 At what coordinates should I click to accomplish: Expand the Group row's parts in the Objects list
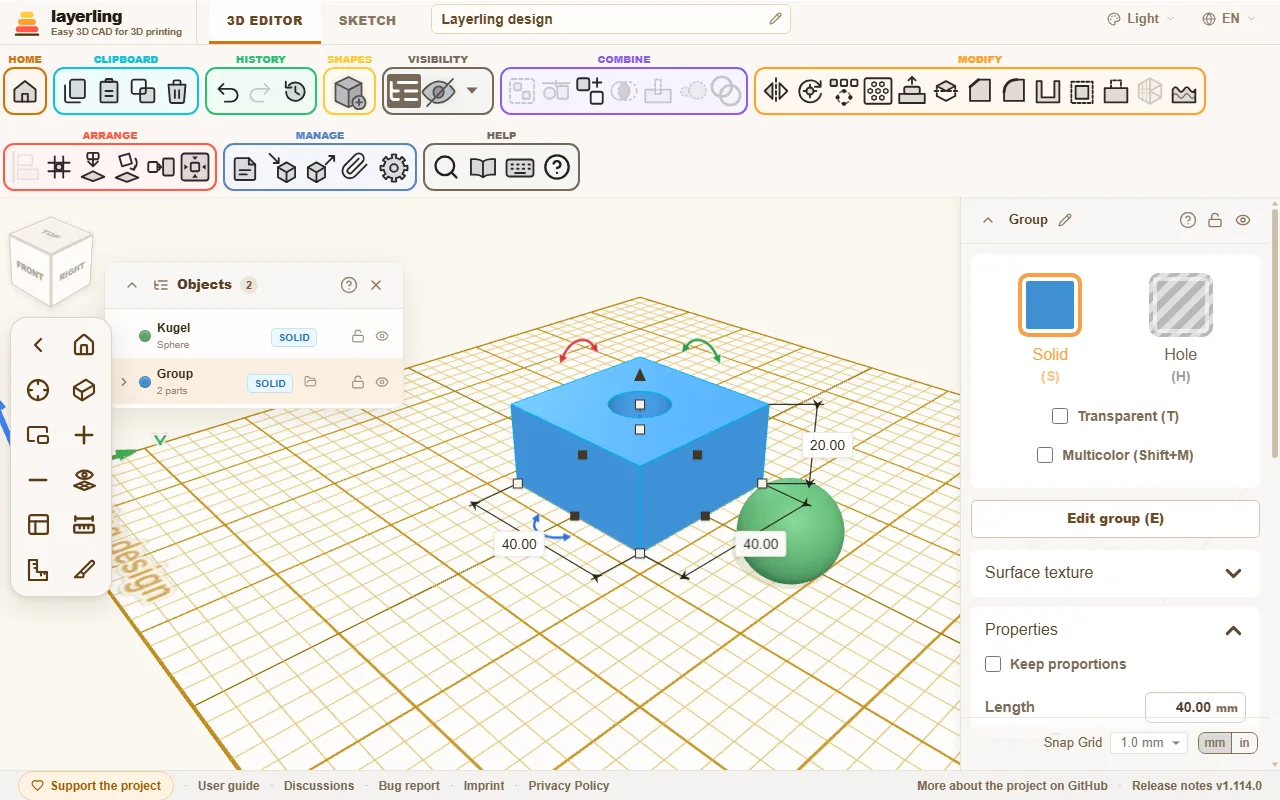click(124, 382)
